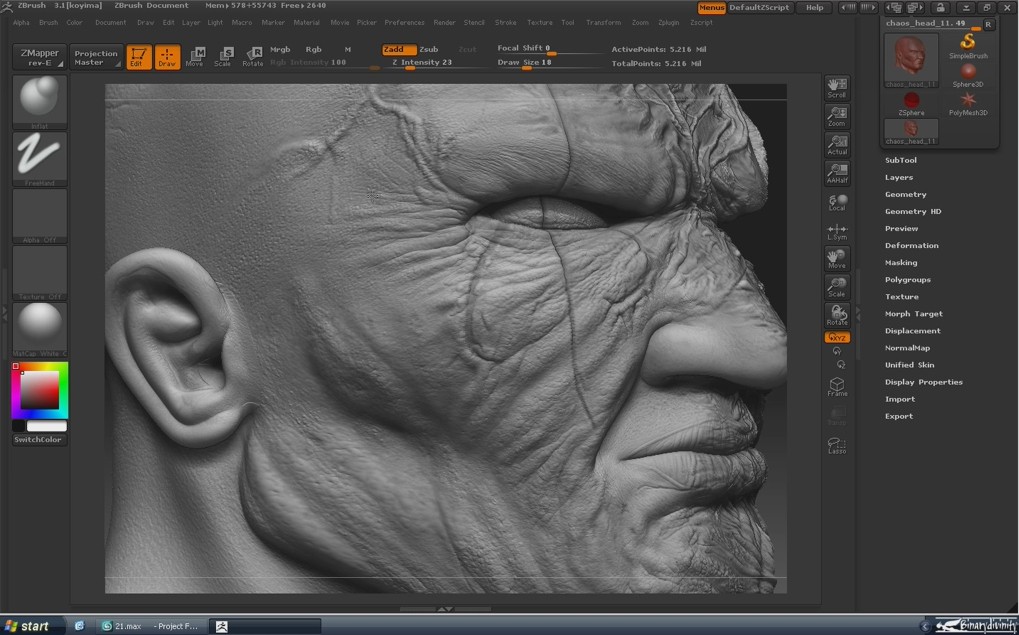The image size is (1019, 635).
Task: Open the FreeHand stroke selector
Action: tap(40, 159)
